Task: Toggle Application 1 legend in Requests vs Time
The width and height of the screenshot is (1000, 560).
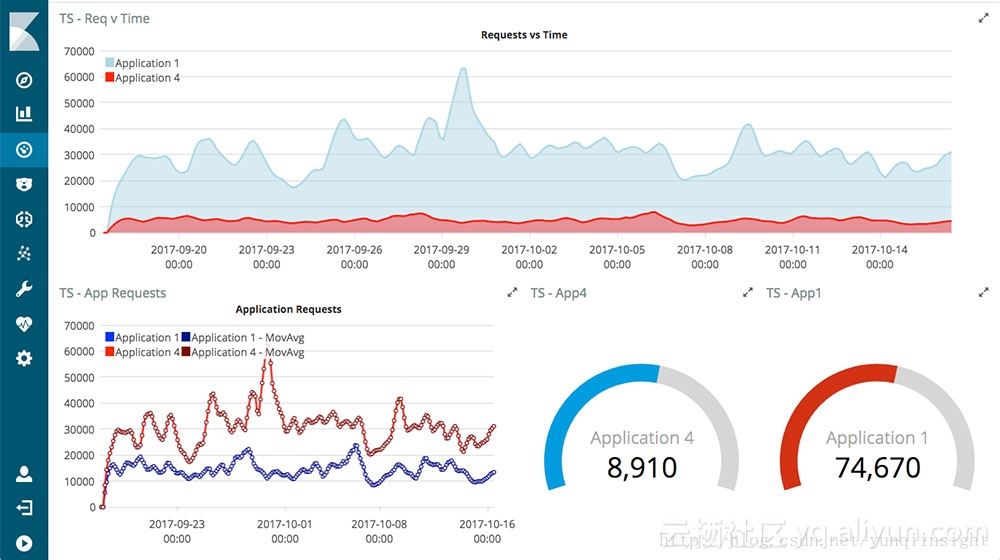Action: point(142,63)
